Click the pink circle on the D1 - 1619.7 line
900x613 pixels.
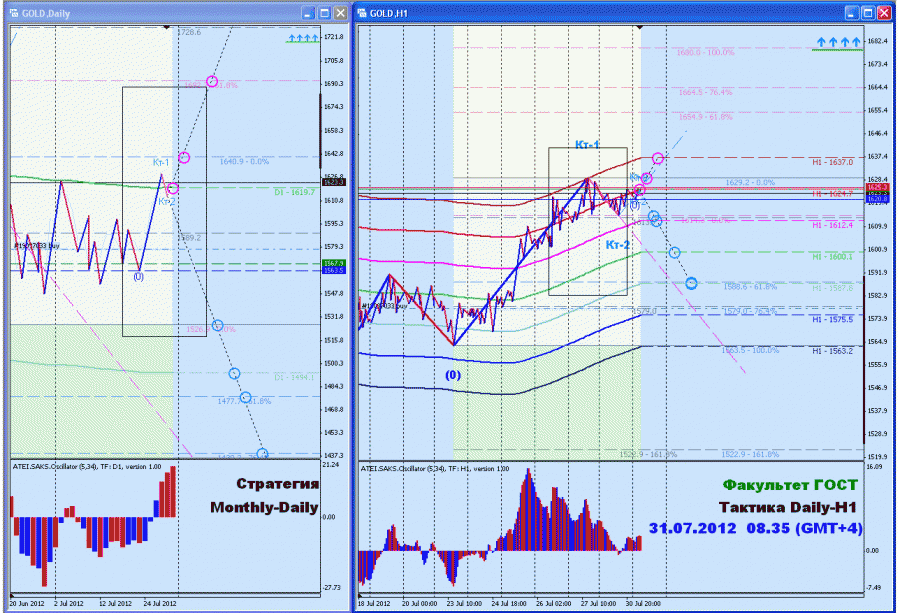click(173, 188)
